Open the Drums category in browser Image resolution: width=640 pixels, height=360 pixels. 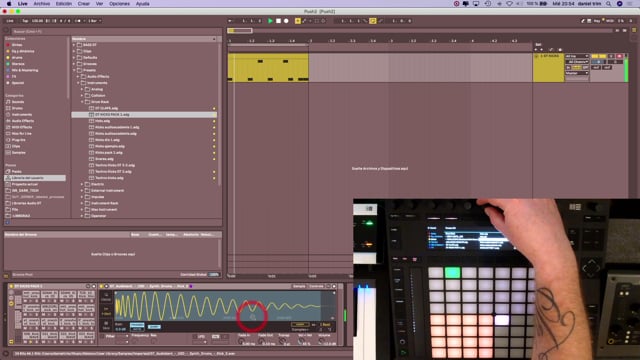[17, 108]
